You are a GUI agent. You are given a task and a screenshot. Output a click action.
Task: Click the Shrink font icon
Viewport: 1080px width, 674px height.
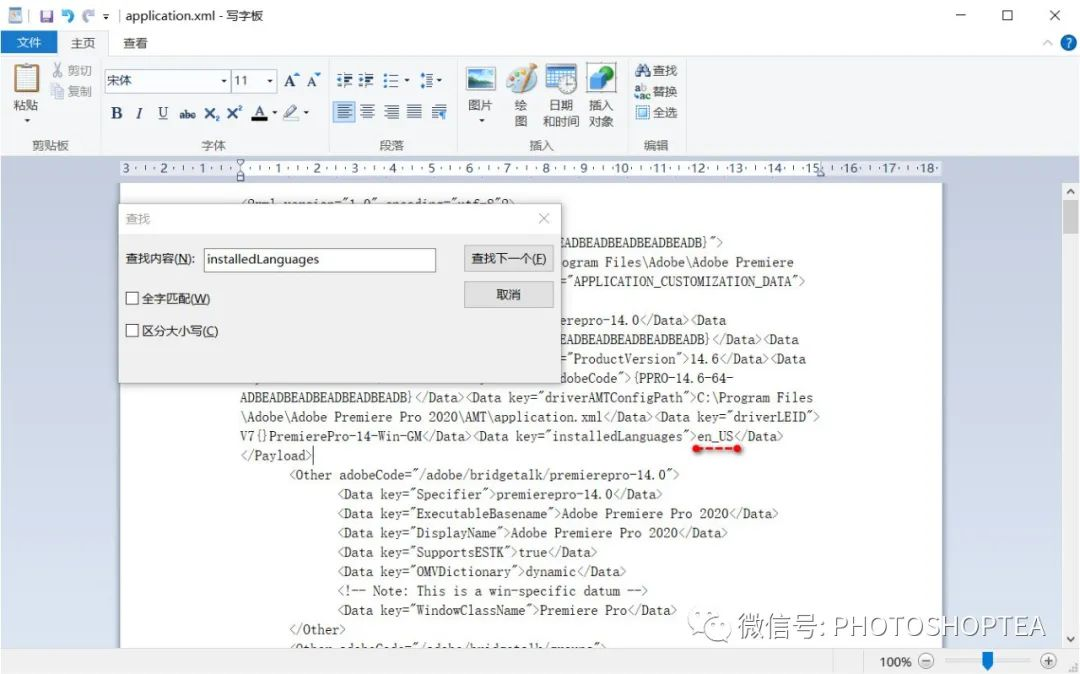pyautogui.click(x=313, y=81)
